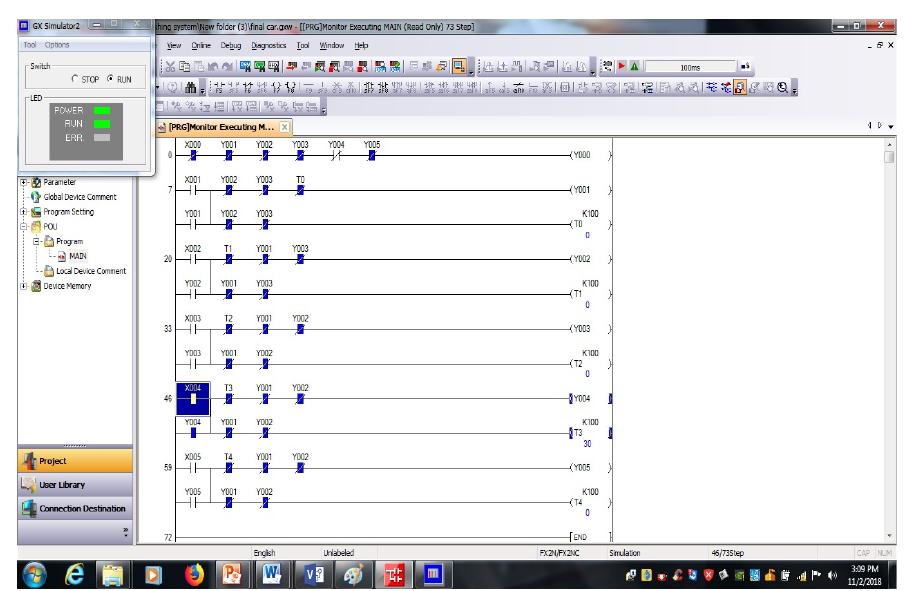Expand the Program Setting tree node
Screen dimensions: 906x591
[24, 212]
